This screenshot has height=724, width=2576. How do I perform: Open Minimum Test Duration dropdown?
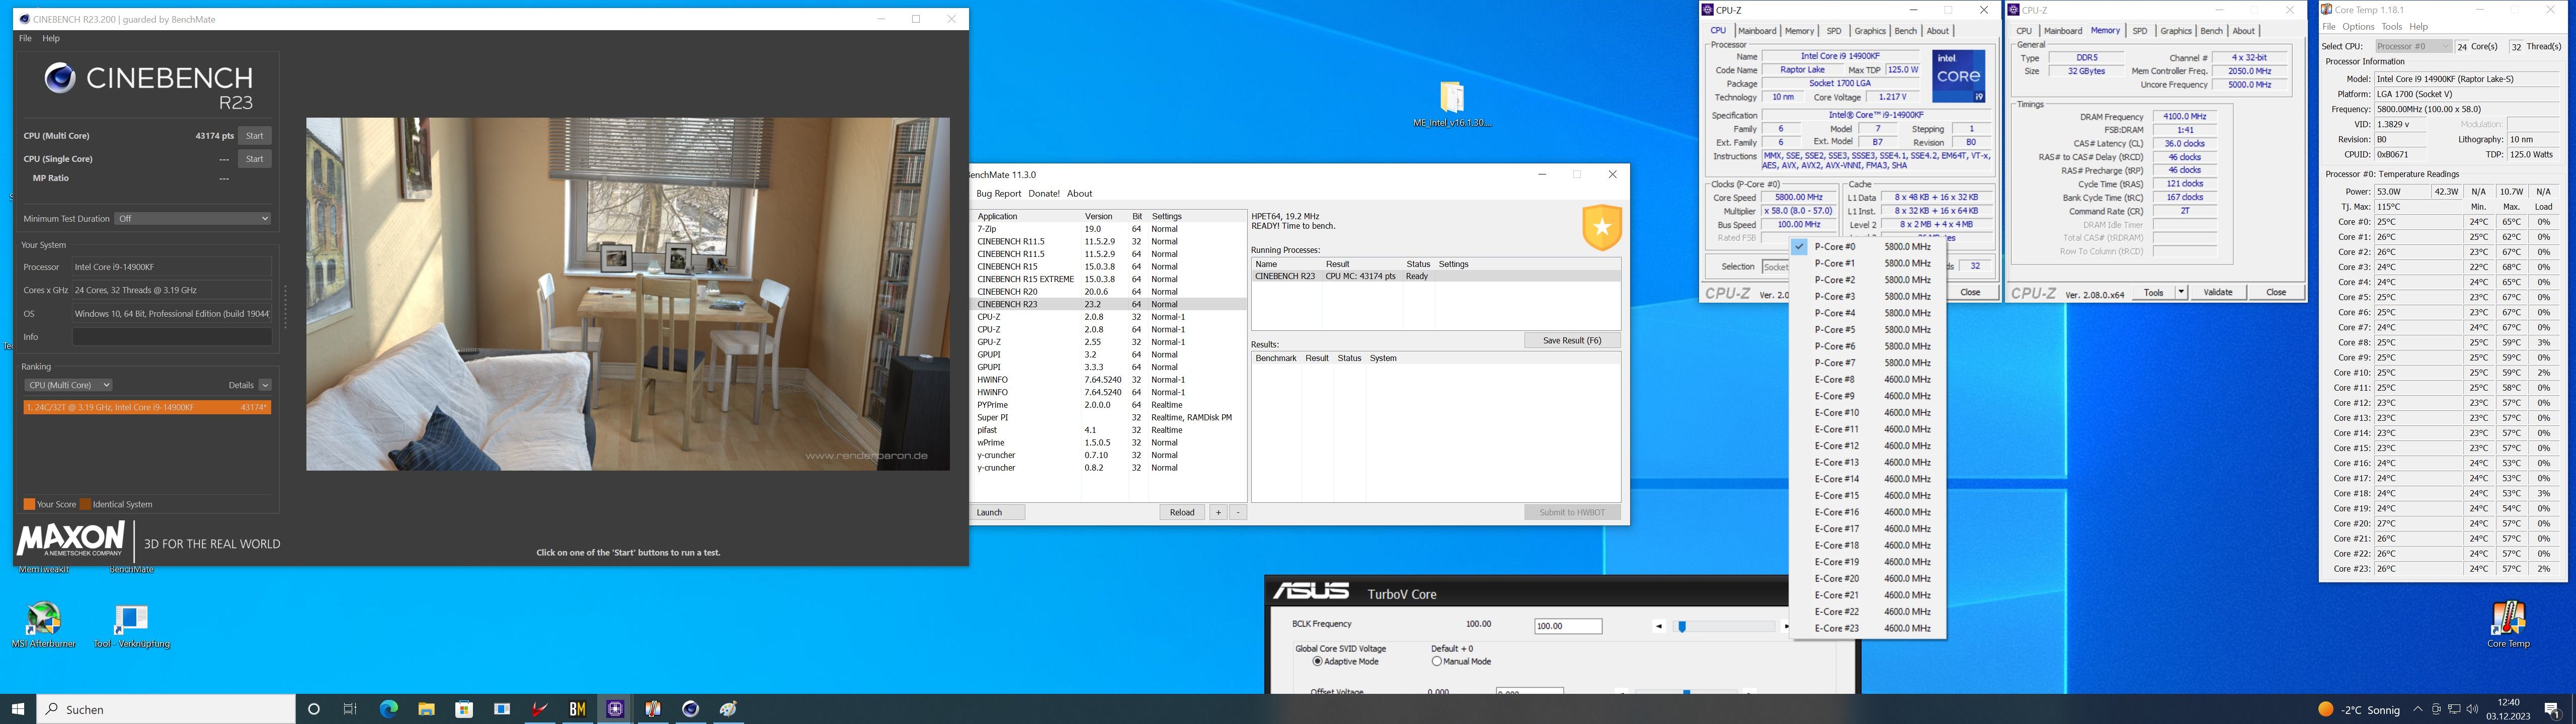click(193, 218)
